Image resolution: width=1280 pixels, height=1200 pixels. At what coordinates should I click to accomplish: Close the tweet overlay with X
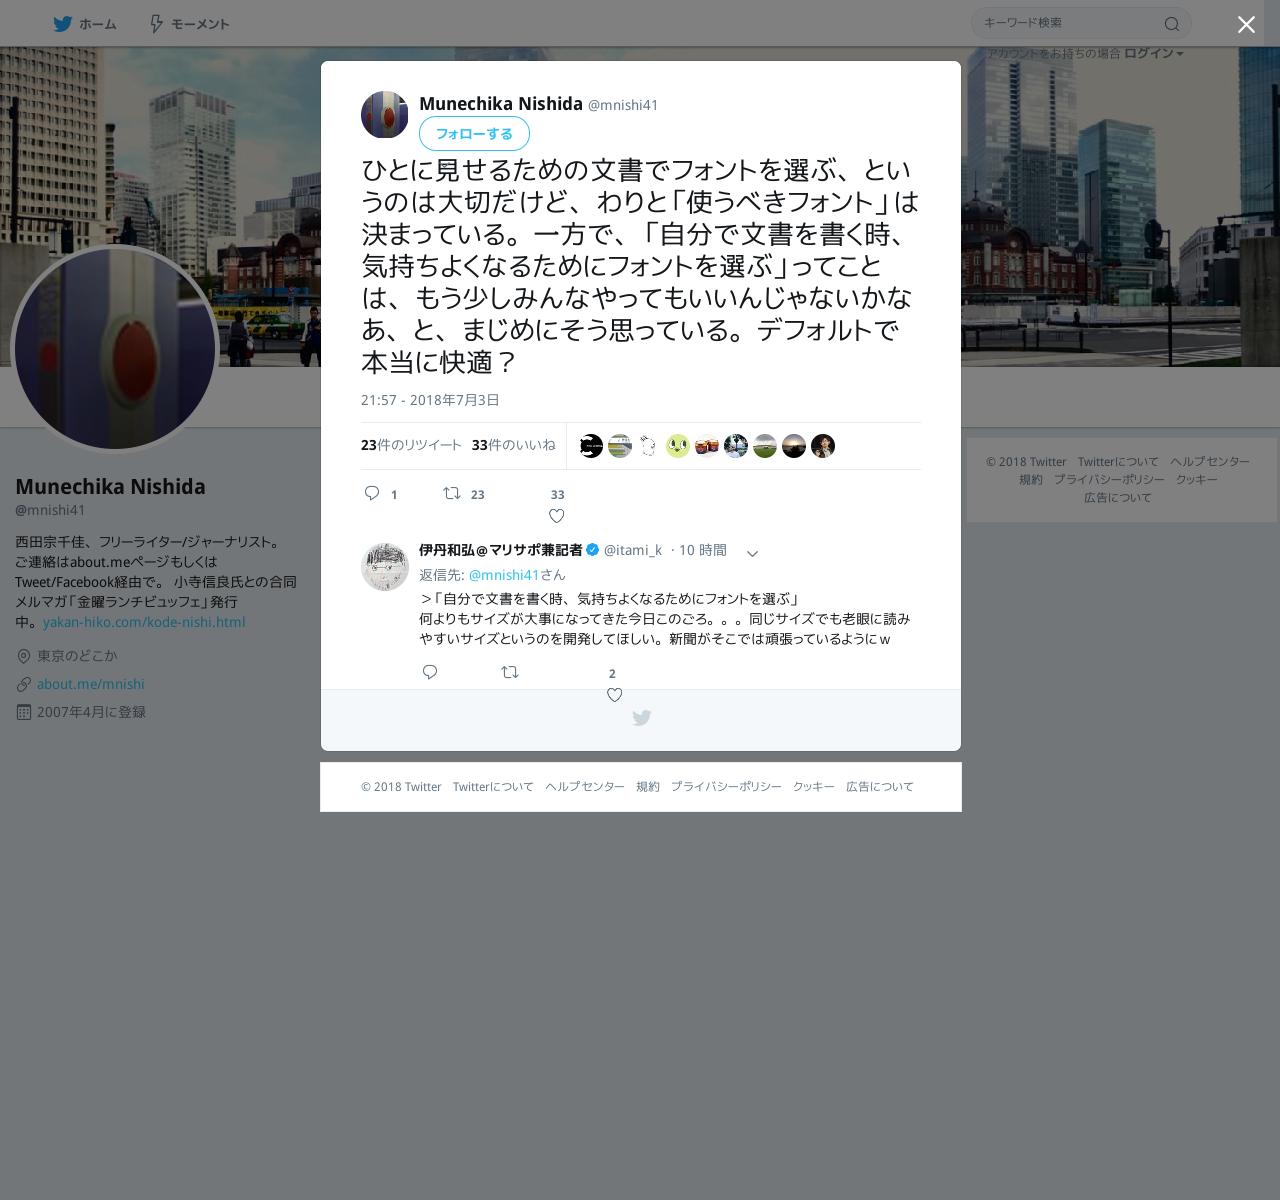pos(1246,24)
